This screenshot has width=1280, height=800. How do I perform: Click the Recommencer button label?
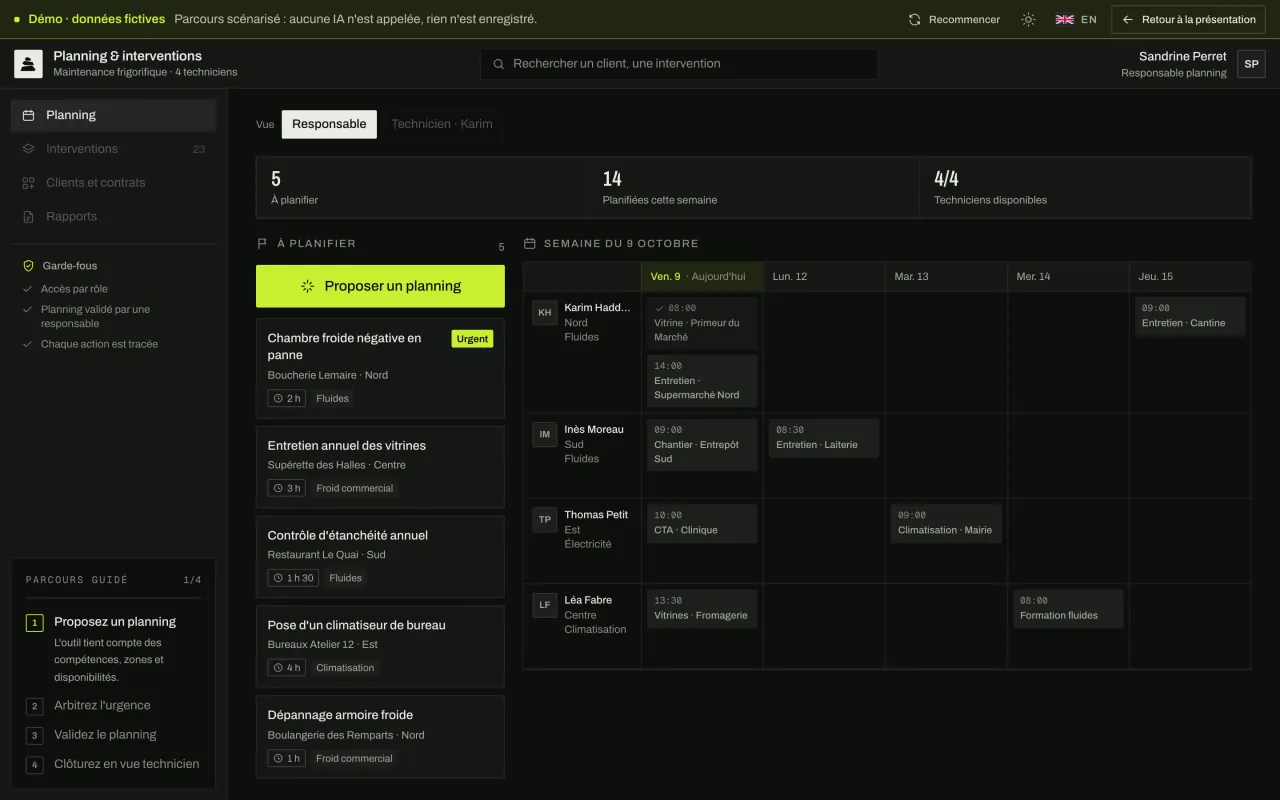click(x=964, y=19)
